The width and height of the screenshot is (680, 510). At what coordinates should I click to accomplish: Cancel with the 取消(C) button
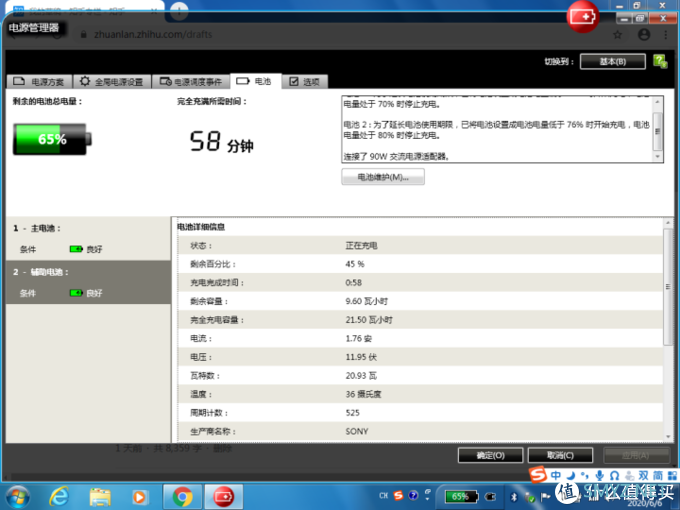point(560,455)
